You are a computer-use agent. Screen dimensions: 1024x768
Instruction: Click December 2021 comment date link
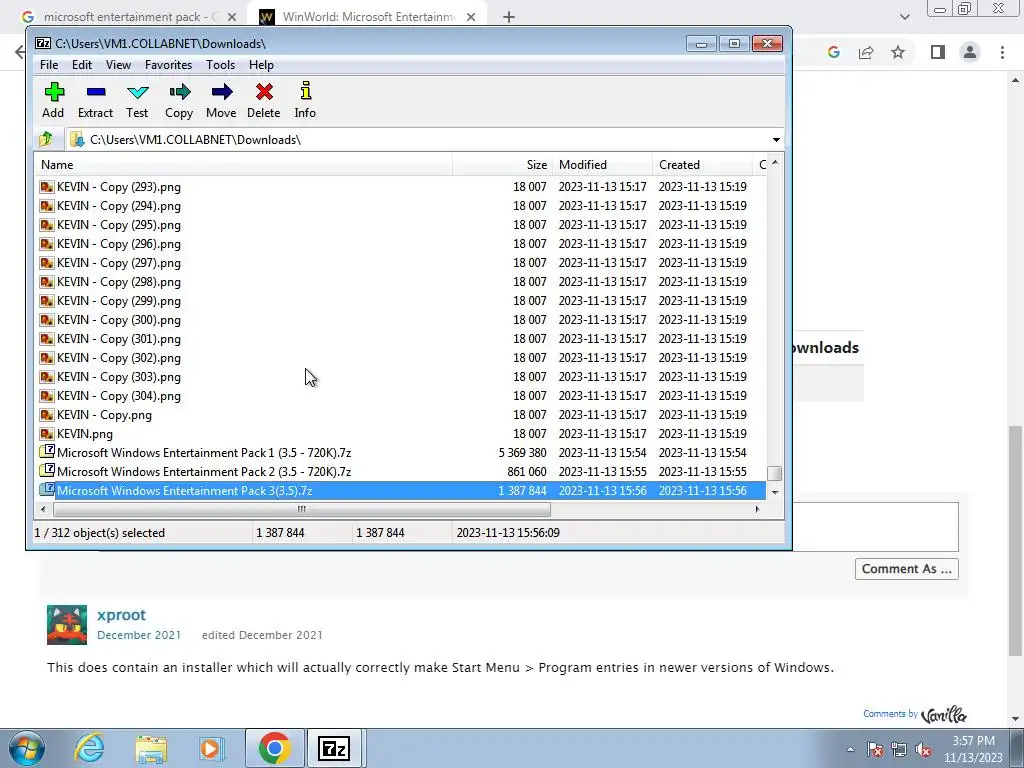pyautogui.click(x=139, y=635)
